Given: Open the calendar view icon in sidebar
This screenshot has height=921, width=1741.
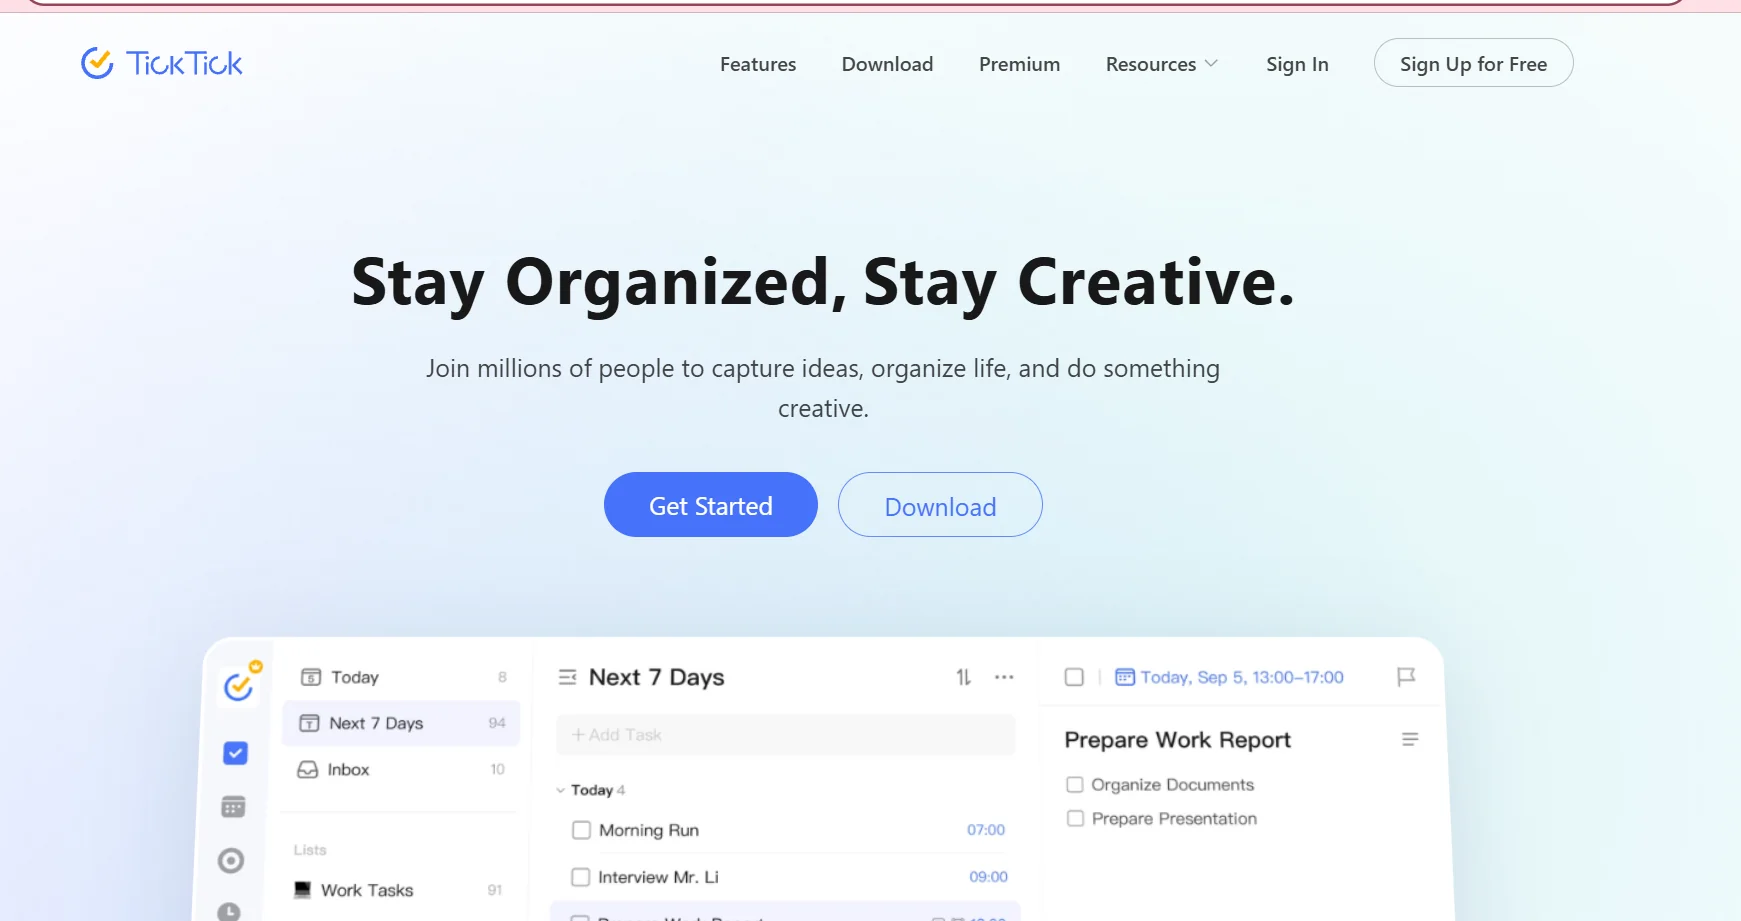Looking at the screenshot, I should (x=233, y=807).
